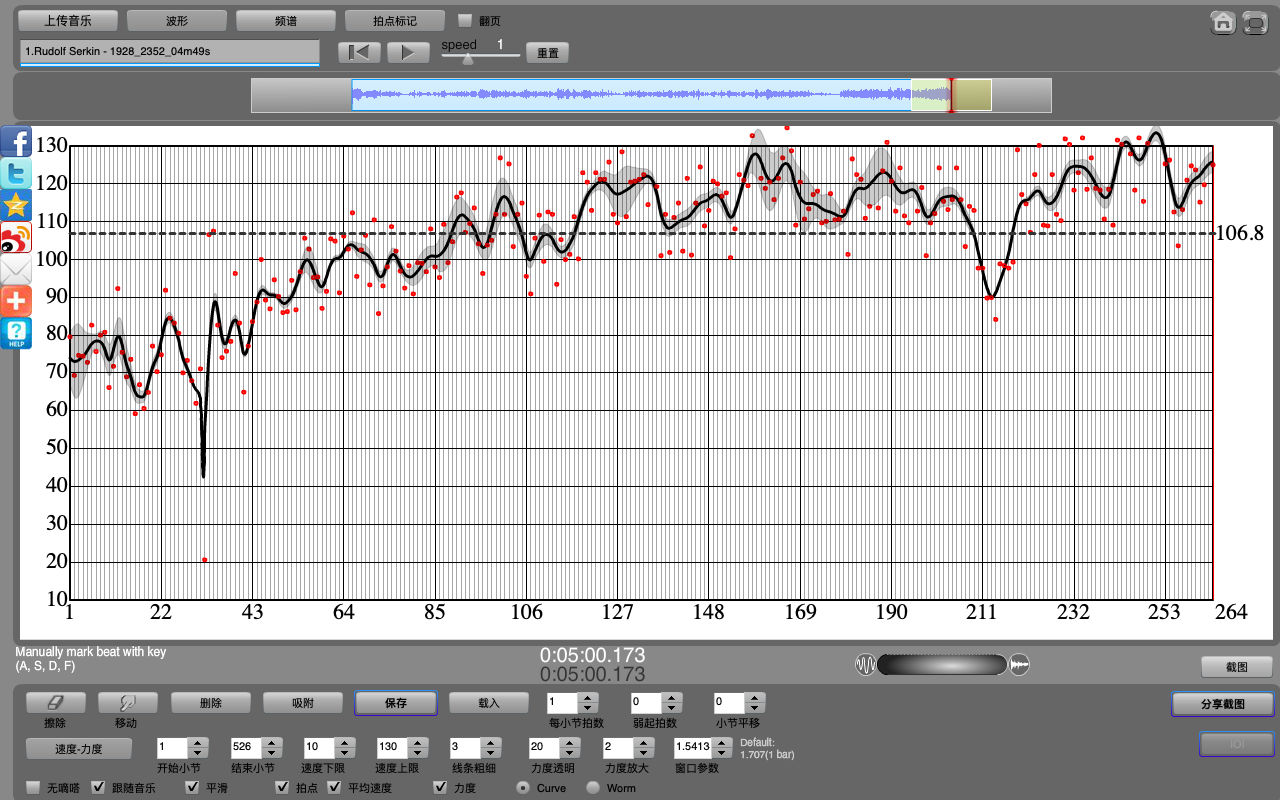This screenshot has height=800, width=1280.
Task: Click the Twitter share icon
Action: (16, 174)
